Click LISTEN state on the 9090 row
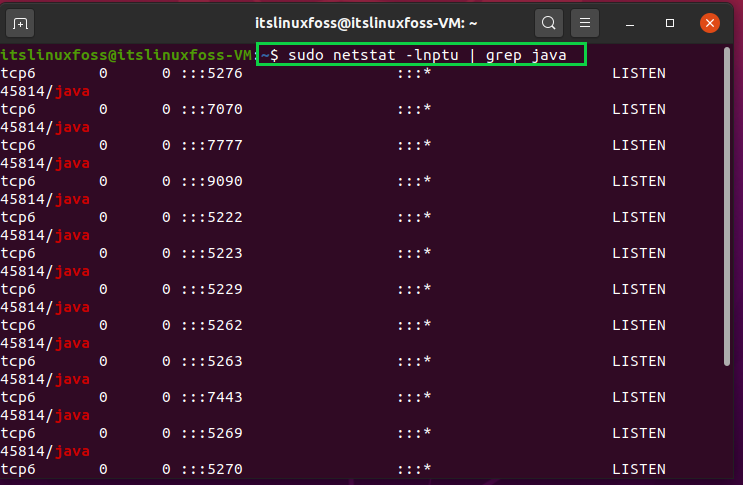Screen dimensions: 743x485 click(x=639, y=181)
